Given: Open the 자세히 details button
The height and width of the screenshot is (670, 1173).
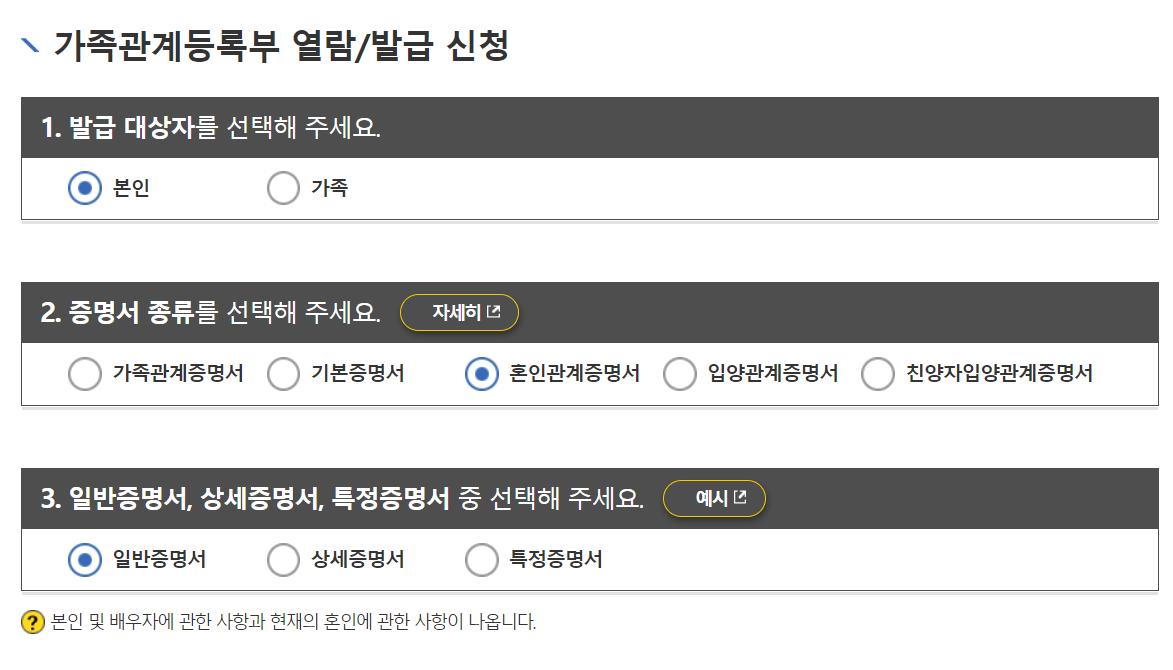Looking at the screenshot, I should pos(459,312).
